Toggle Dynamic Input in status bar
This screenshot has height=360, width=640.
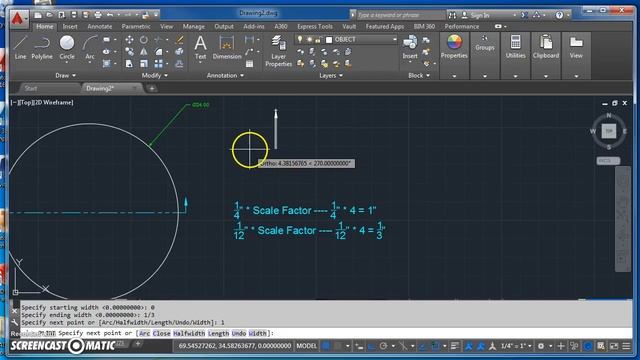[x=359, y=346]
